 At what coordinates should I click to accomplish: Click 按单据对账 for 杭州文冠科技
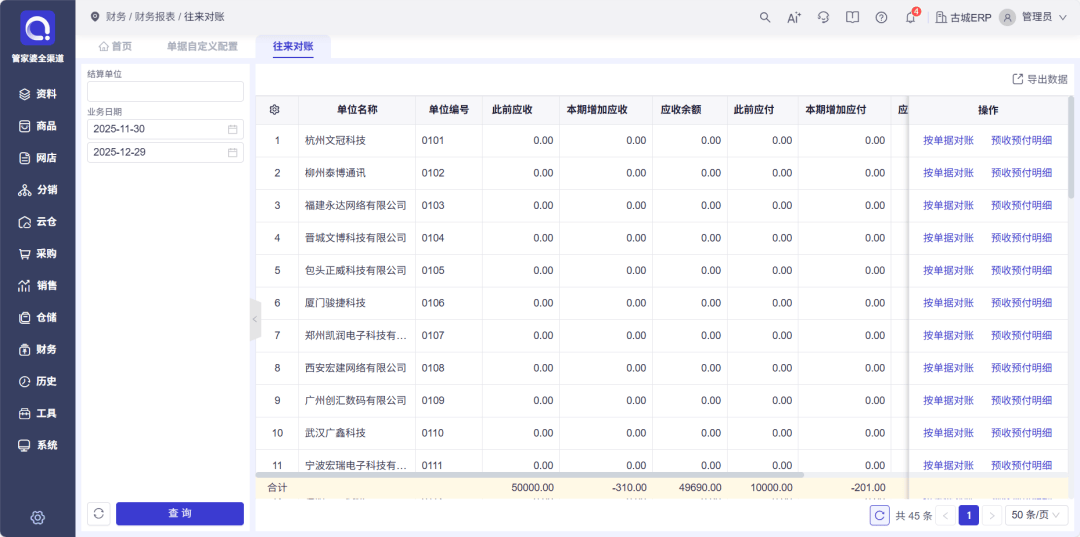pos(947,141)
